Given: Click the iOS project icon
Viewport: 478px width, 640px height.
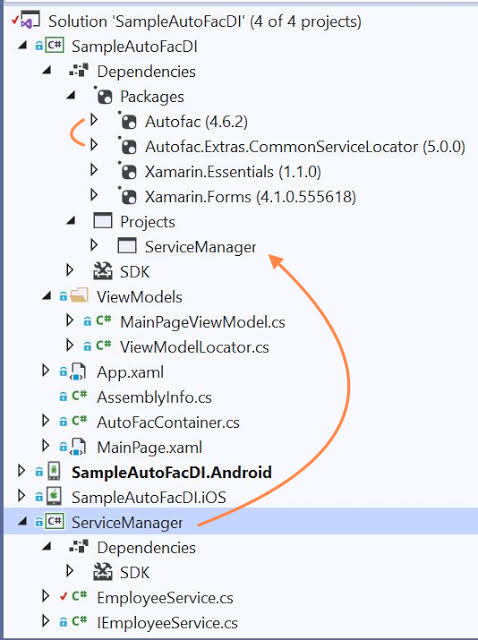Looking at the screenshot, I should (x=54, y=496).
